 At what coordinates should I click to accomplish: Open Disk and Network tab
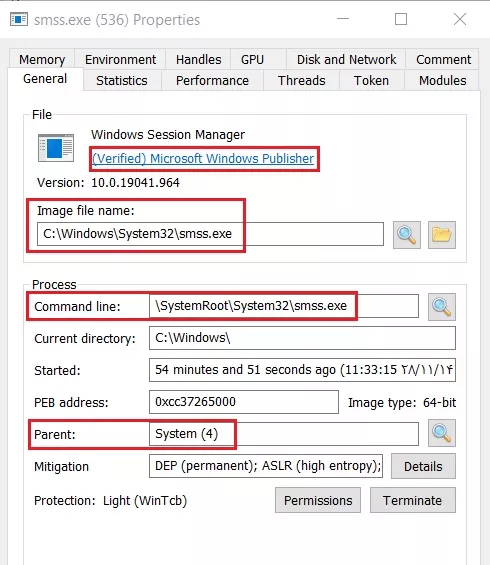[x=346, y=59]
